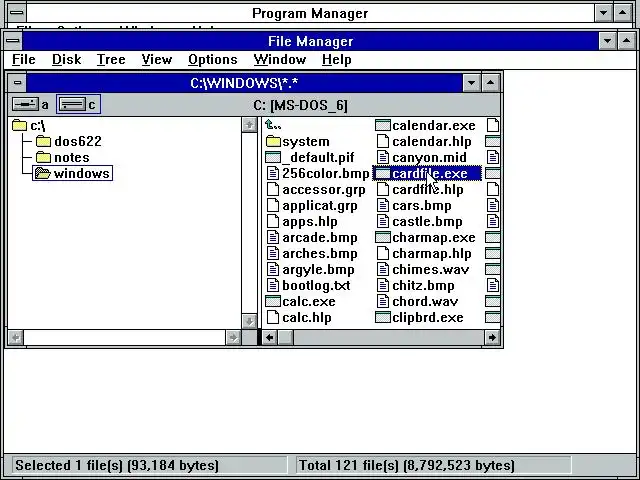The image size is (640, 480).
Task: Open the File menu
Action: pyautogui.click(x=23, y=60)
